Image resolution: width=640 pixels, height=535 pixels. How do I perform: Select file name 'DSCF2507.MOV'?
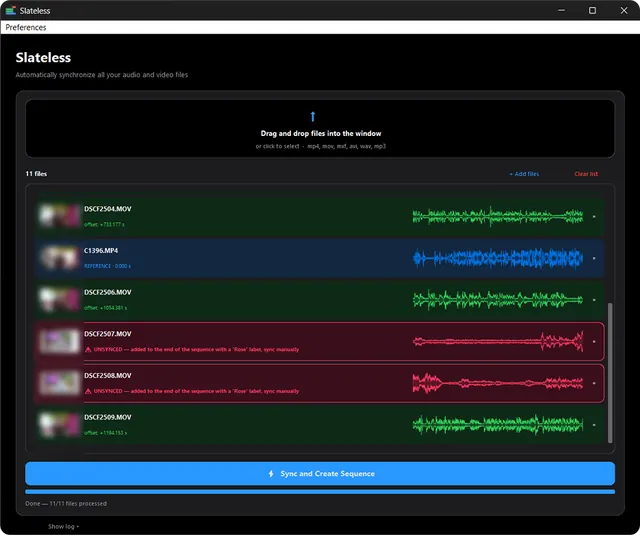coord(108,334)
